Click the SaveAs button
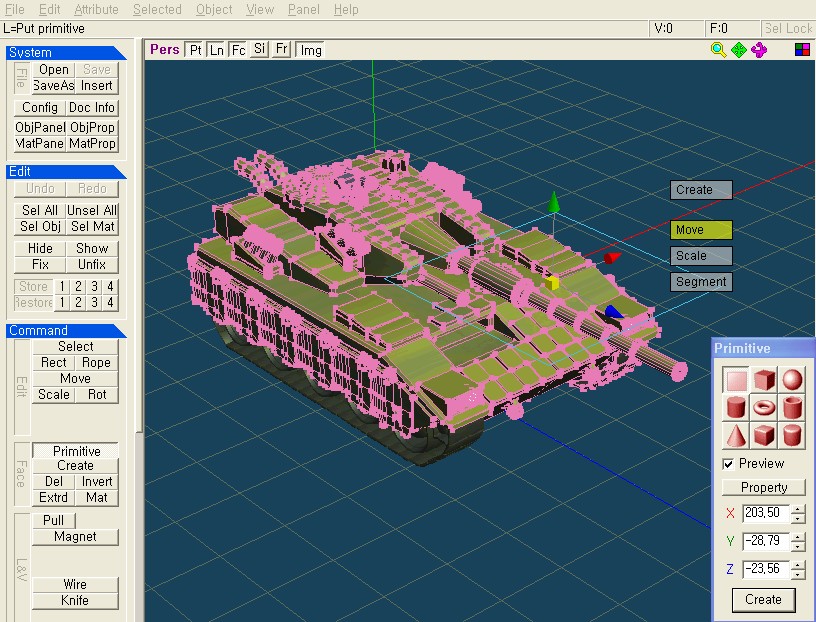This screenshot has height=622, width=816. click(54, 85)
